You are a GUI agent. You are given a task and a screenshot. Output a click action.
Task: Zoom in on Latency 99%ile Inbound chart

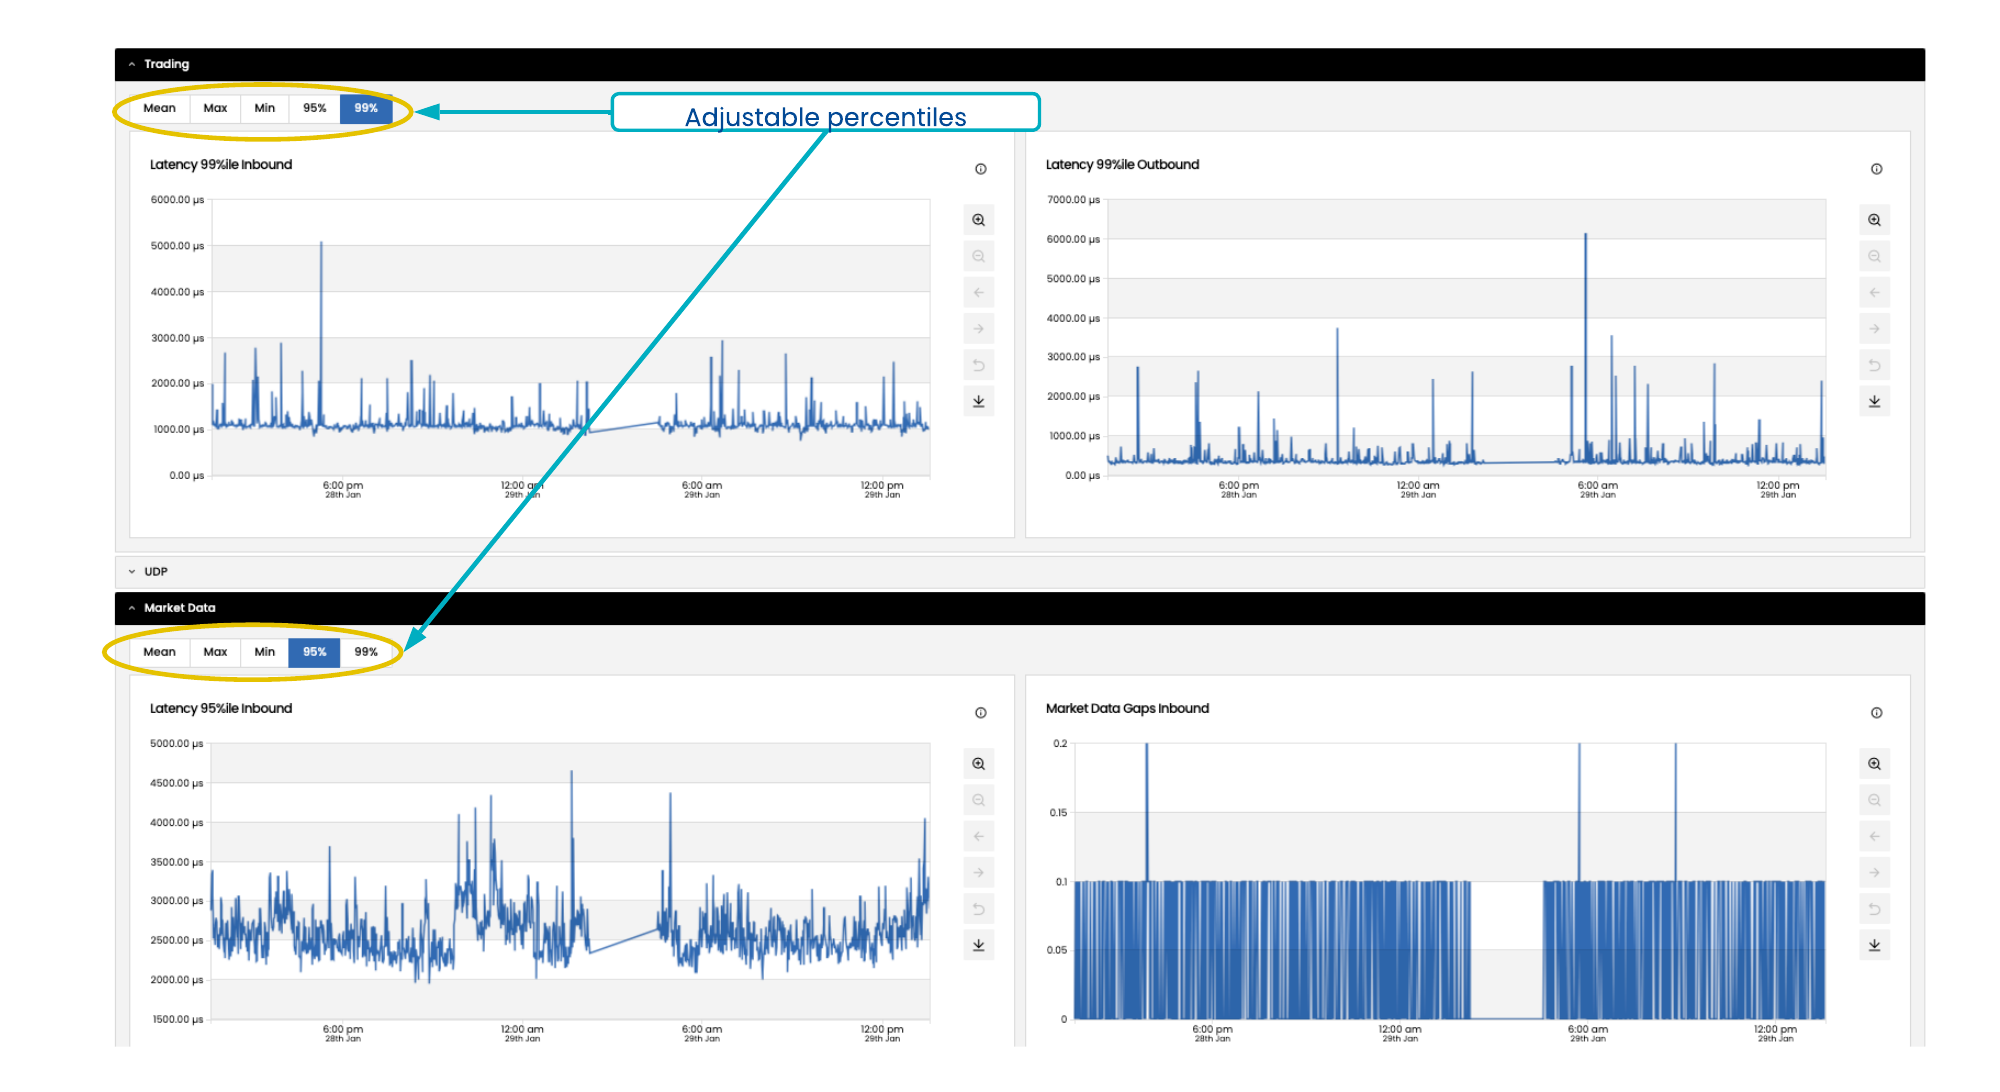[979, 220]
